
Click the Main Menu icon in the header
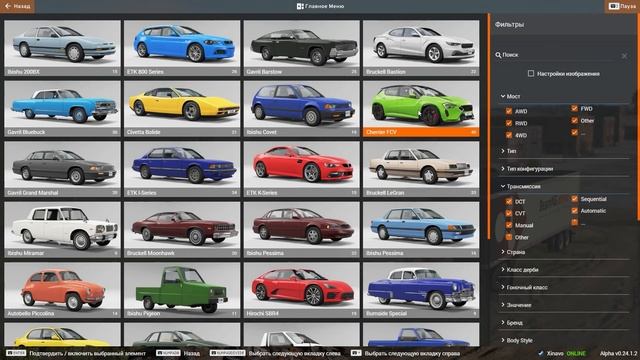[x=300, y=6]
